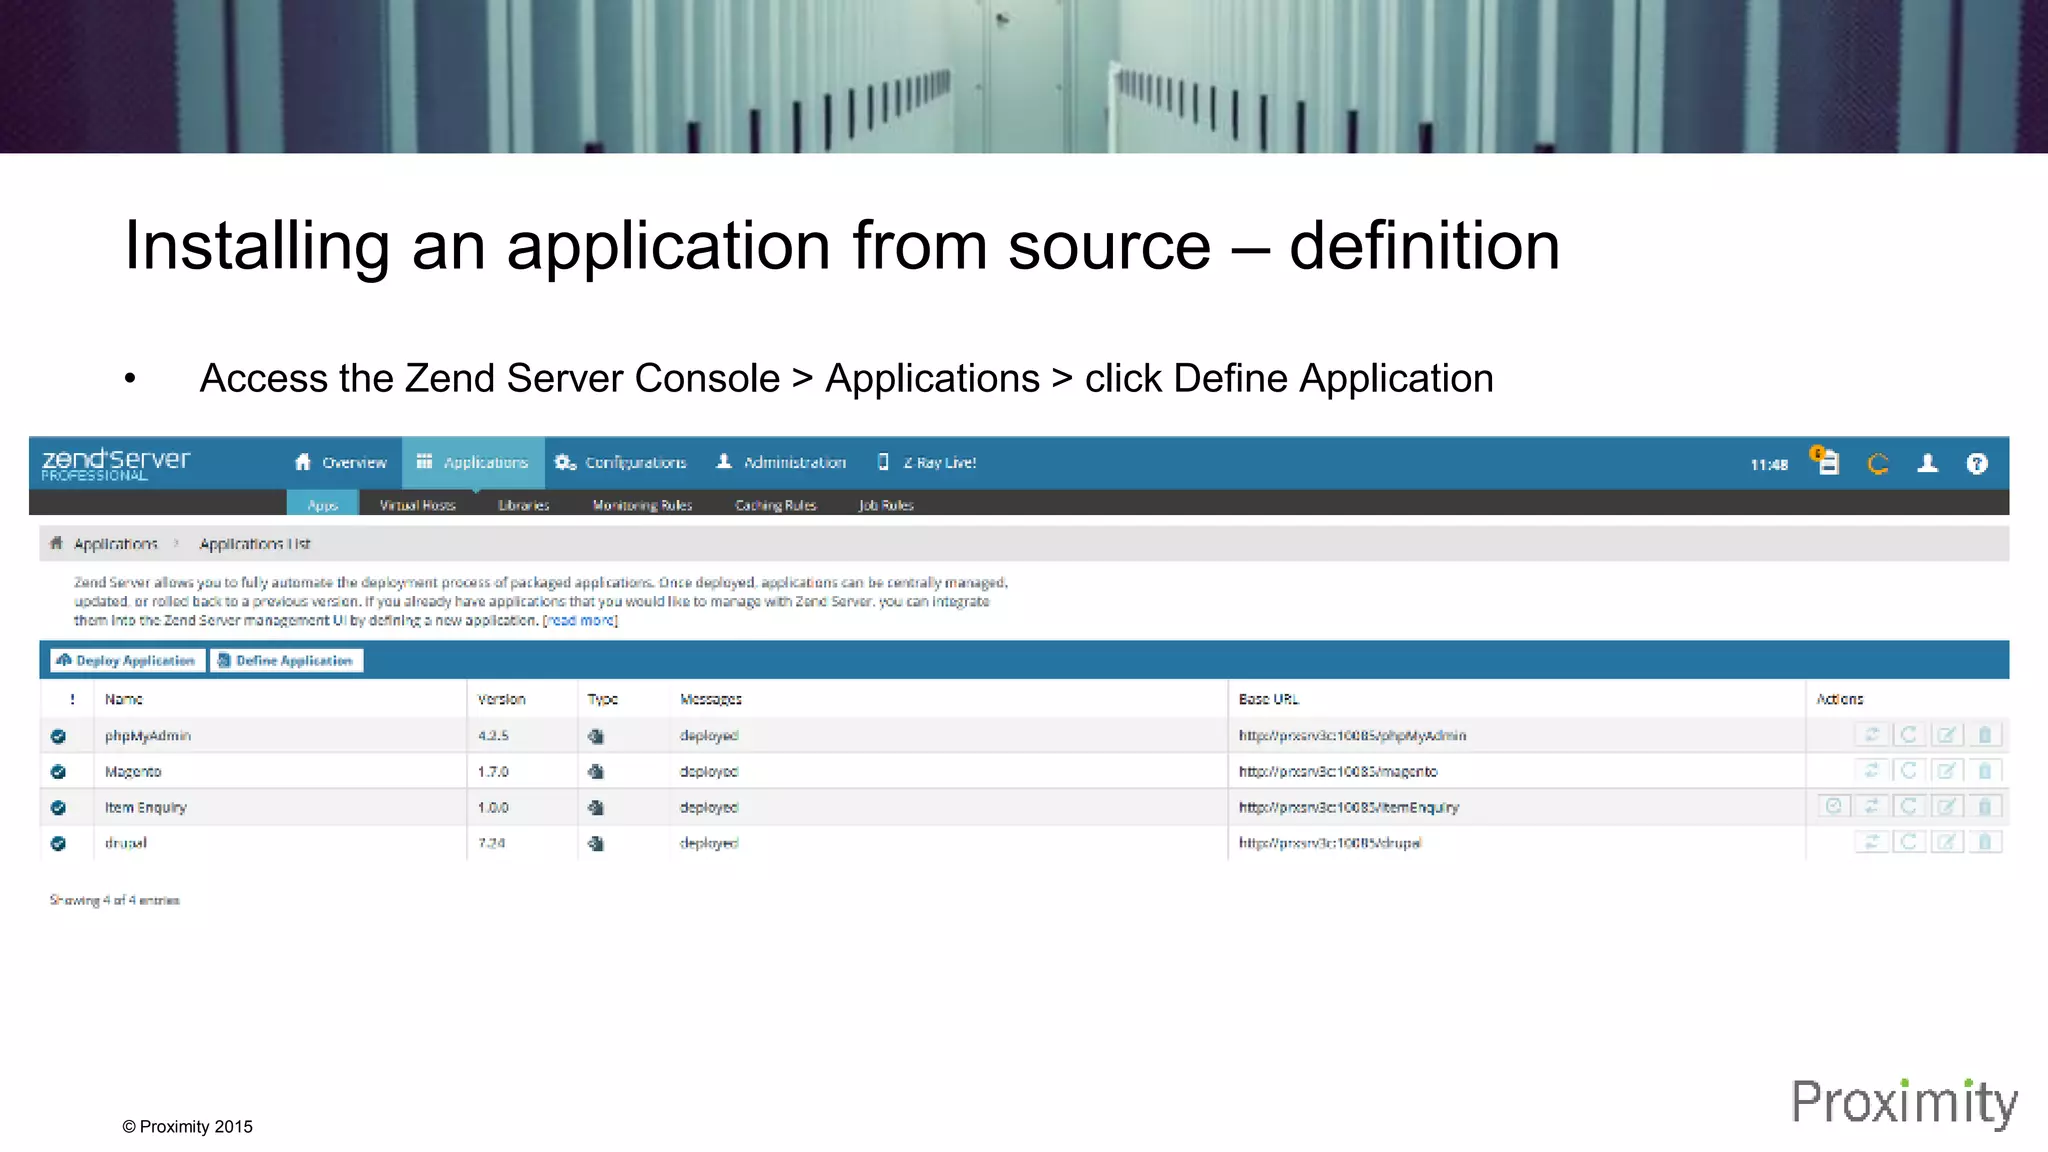The width and height of the screenshot is (2048, 1152).
Task: Click the update icon for Item Enquiry
Action: [x=1872, y=806]
